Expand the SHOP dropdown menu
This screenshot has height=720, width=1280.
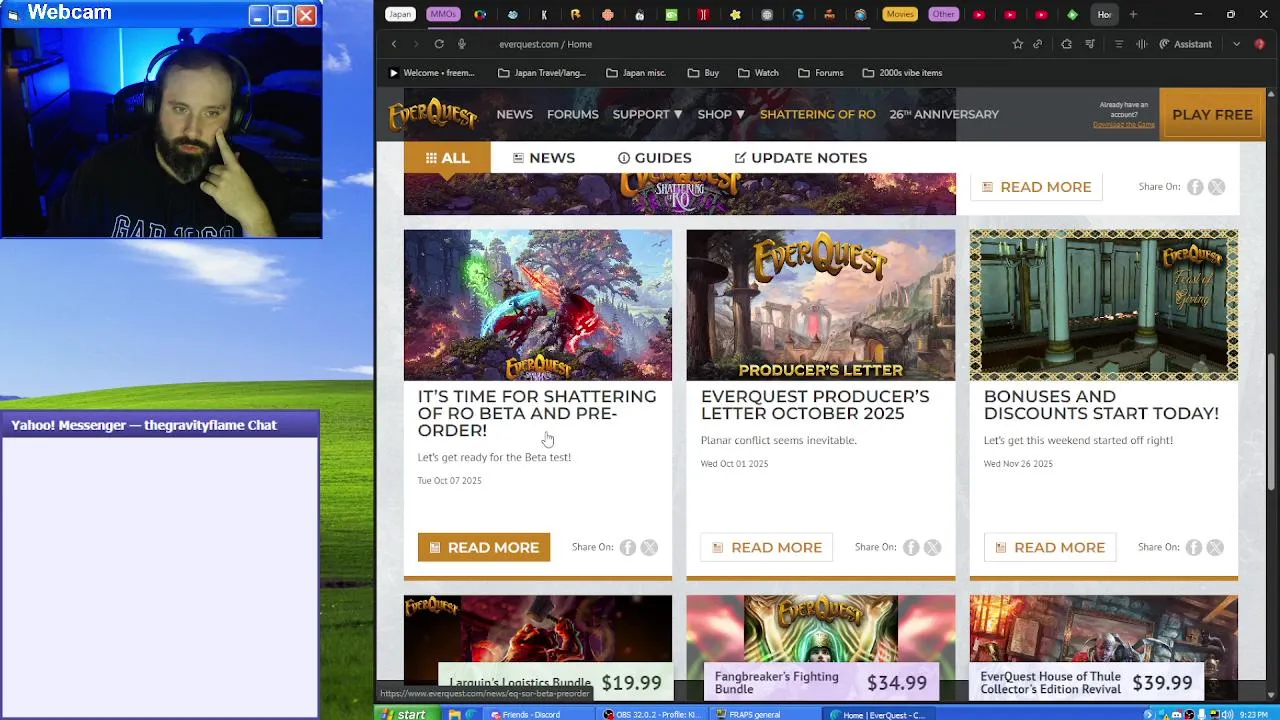[x=721, y=114]
